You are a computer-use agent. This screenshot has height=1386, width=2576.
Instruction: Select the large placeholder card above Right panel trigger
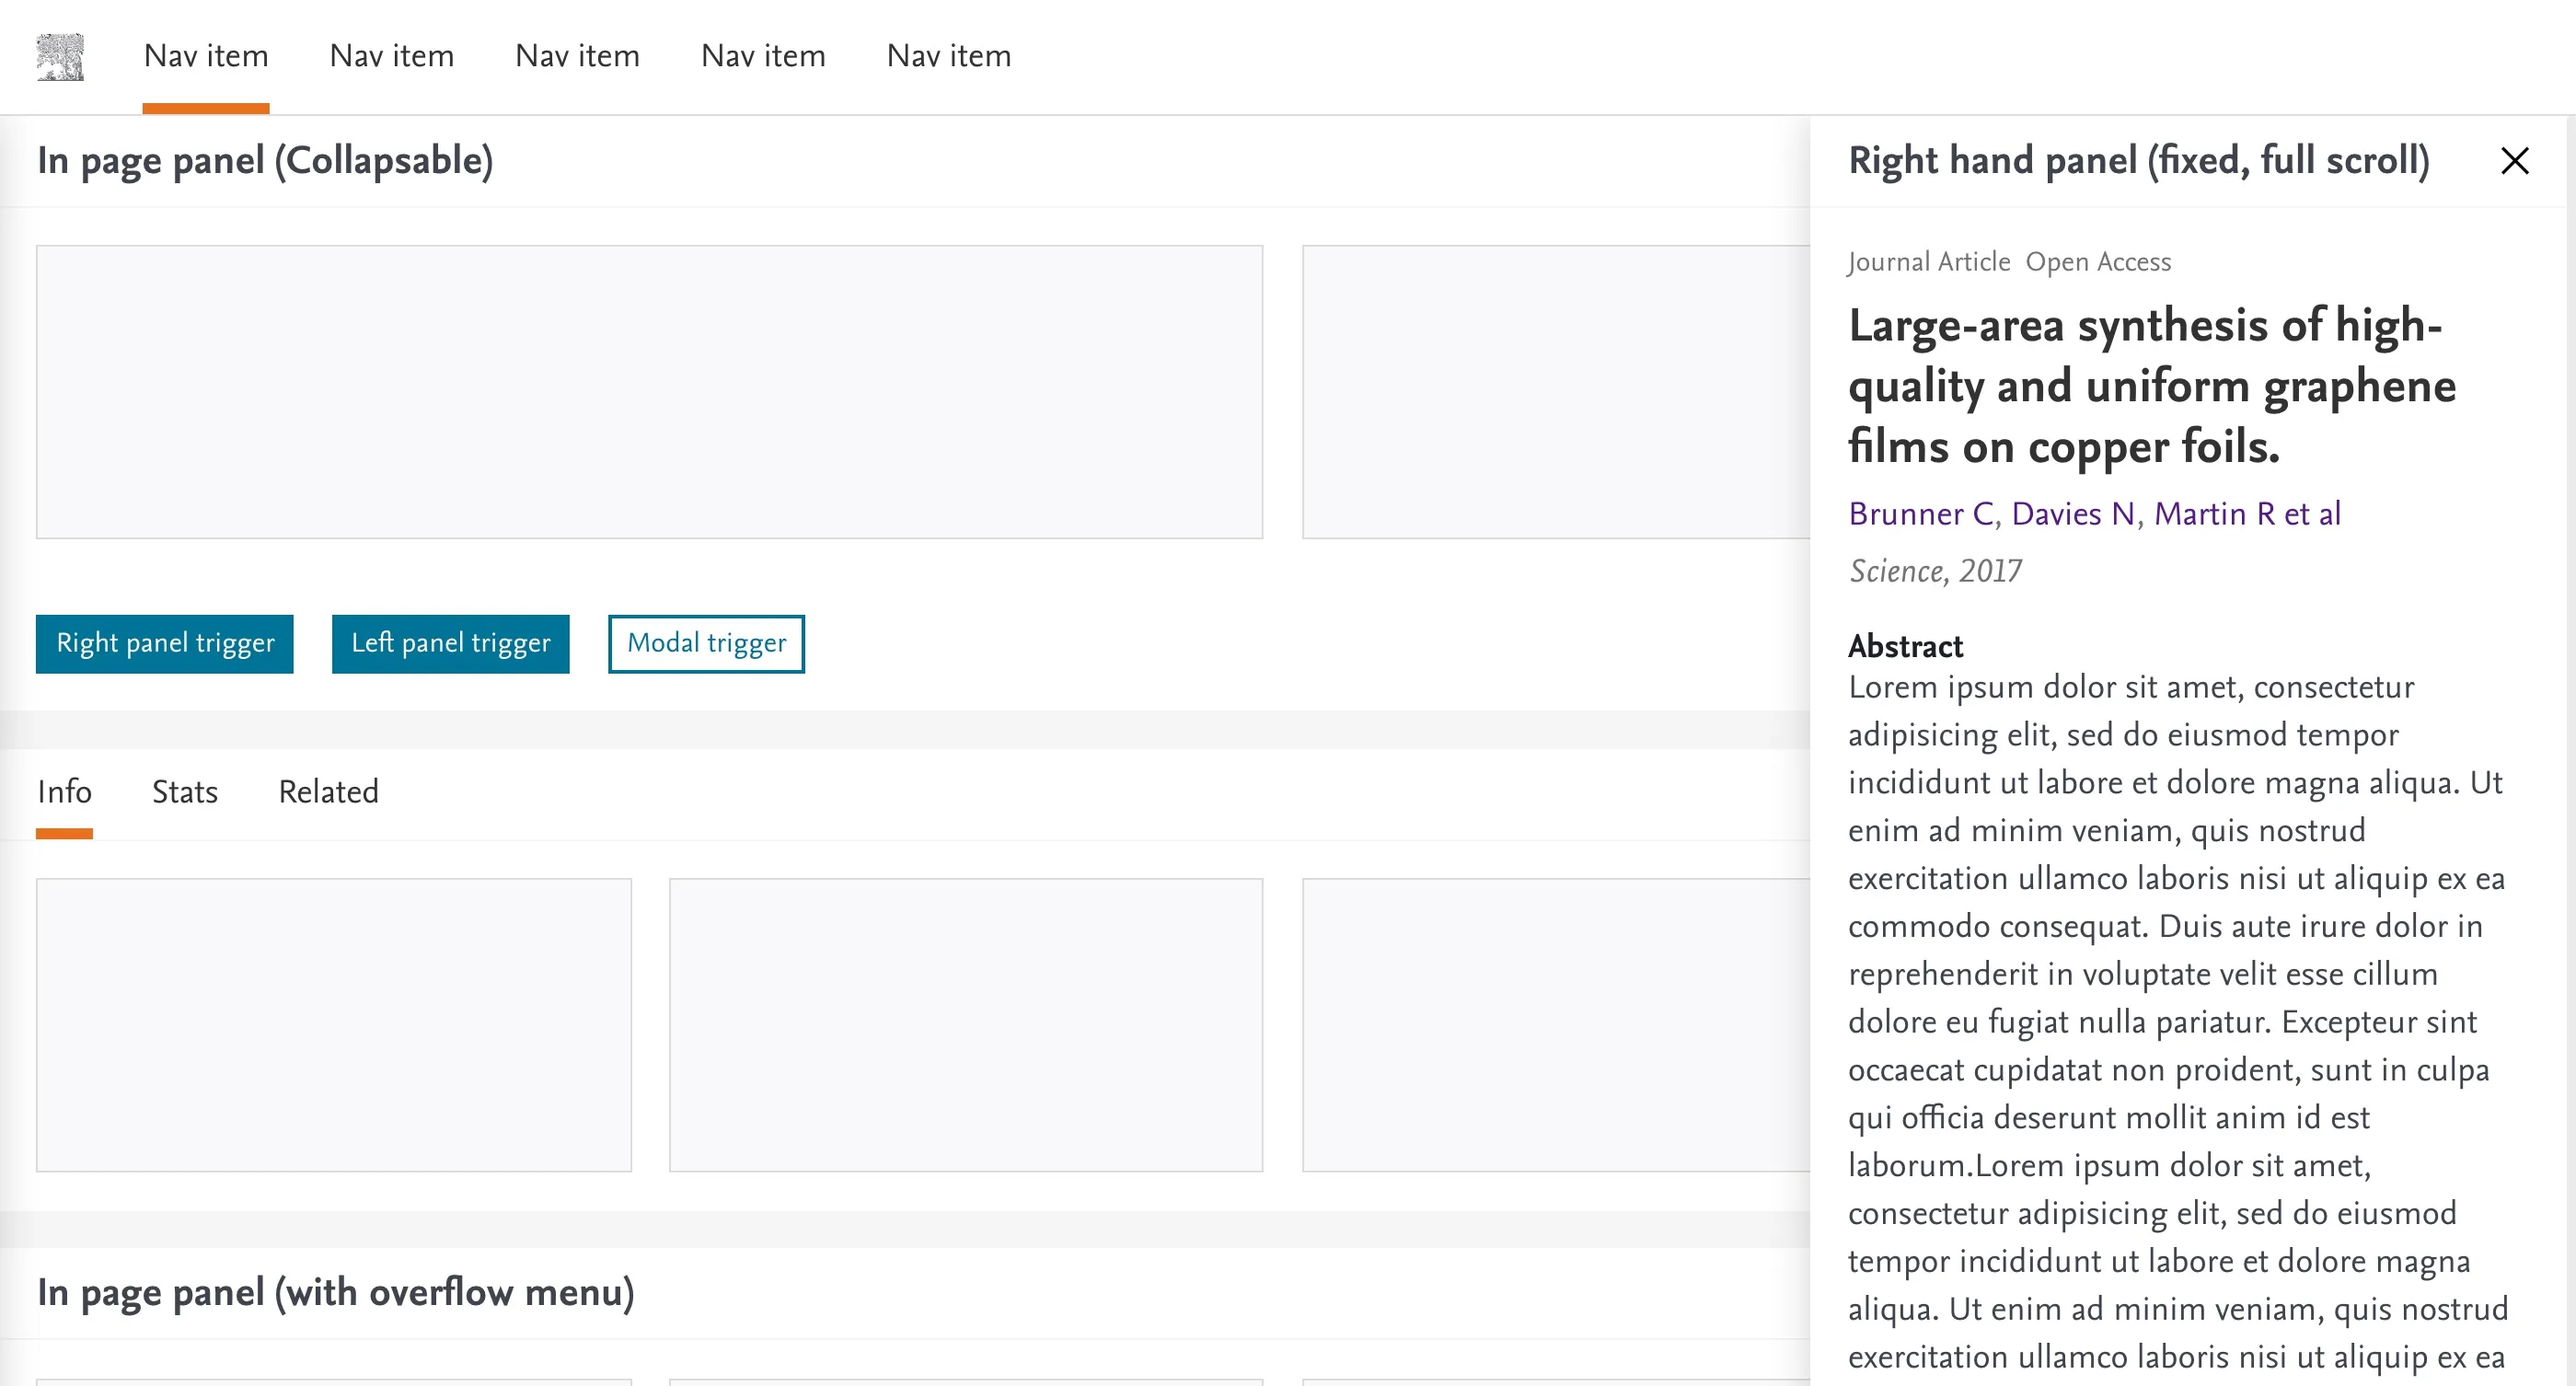pos(649,392)
